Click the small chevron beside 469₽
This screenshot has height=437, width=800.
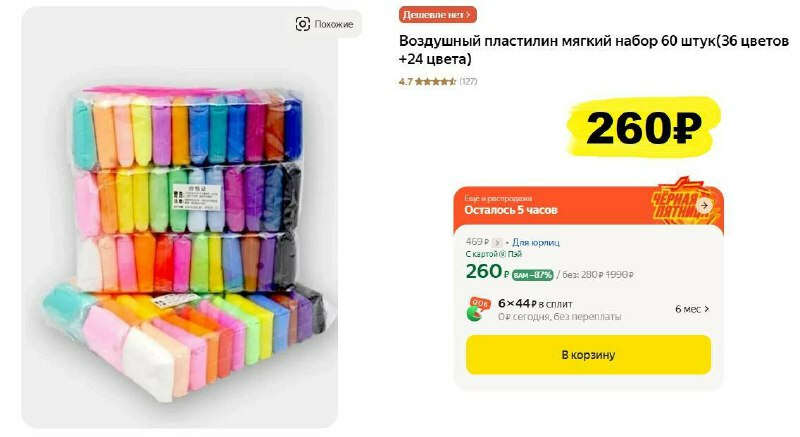[497, 243]
